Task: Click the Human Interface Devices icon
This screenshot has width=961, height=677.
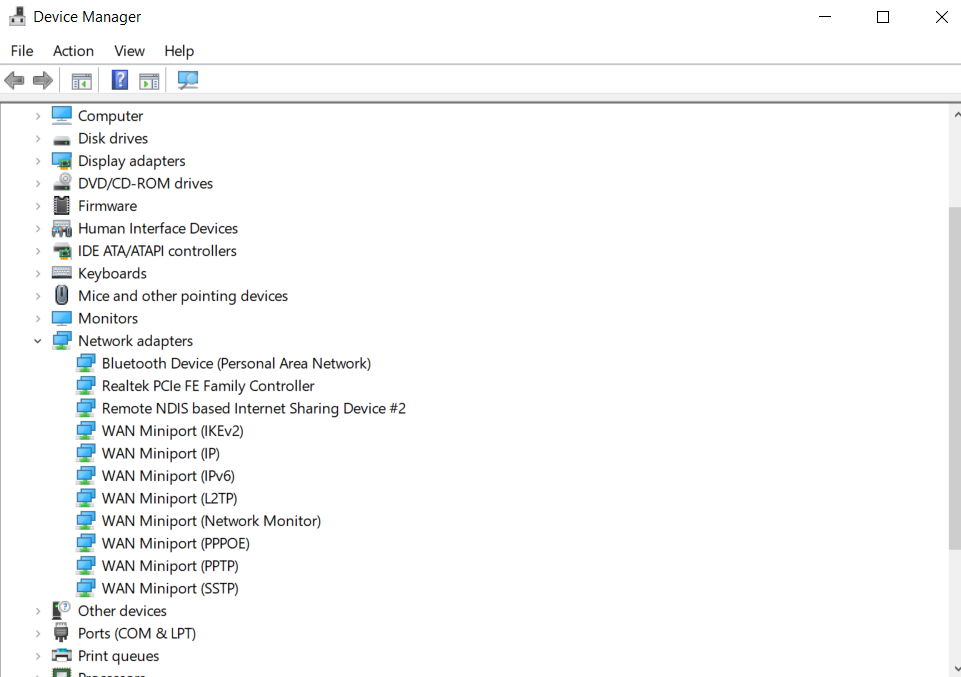Action: (61, 229)
